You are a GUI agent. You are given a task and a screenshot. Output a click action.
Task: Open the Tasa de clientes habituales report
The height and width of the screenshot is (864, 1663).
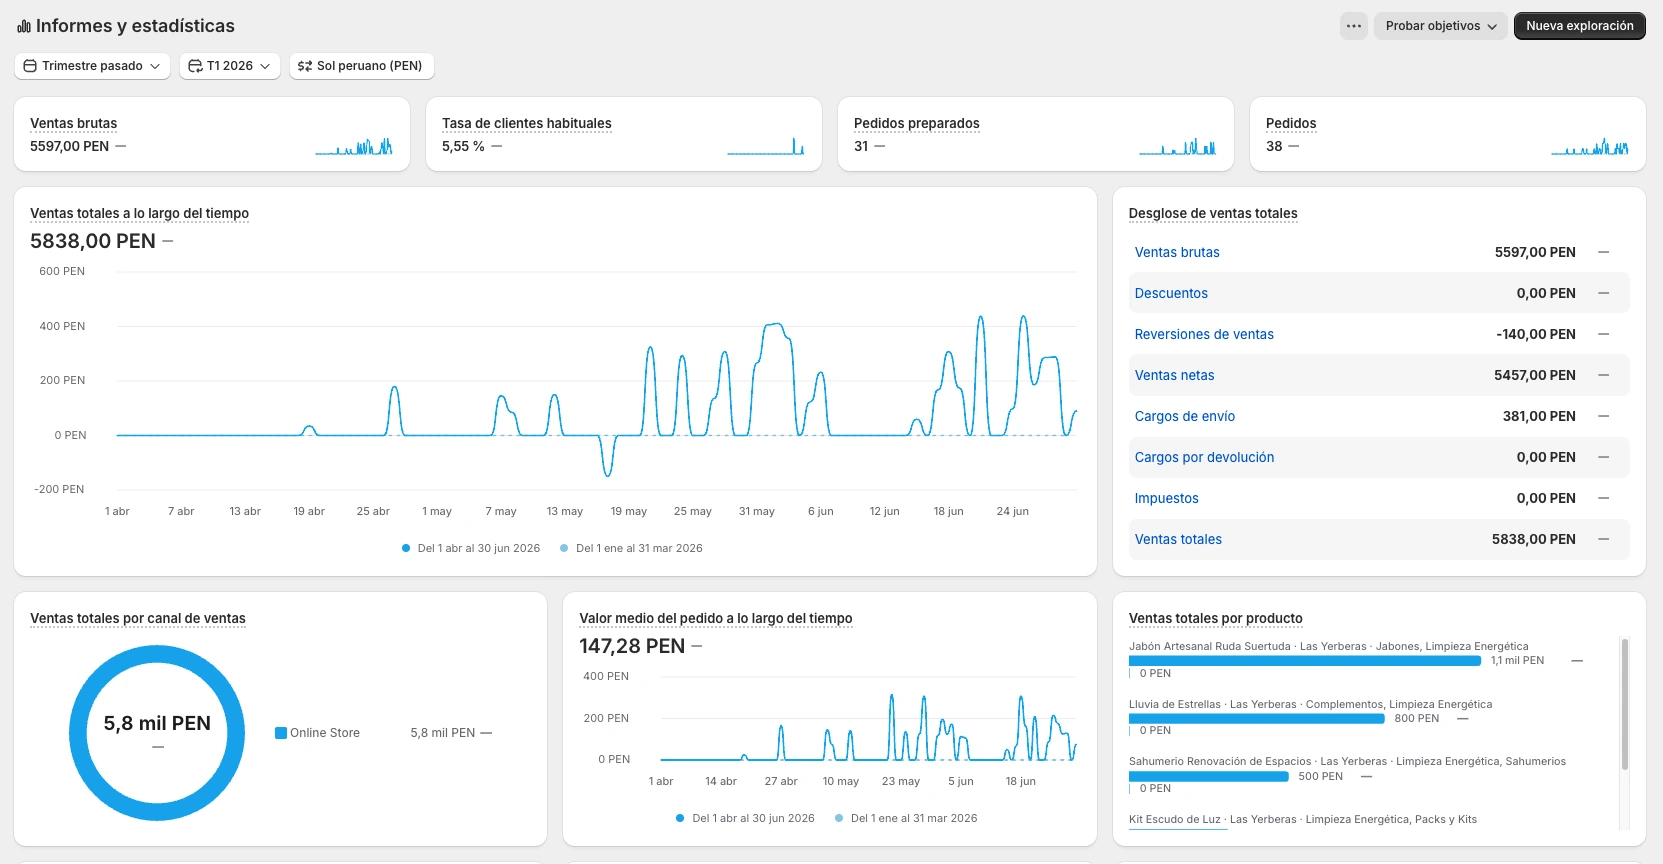coord(527,123)
